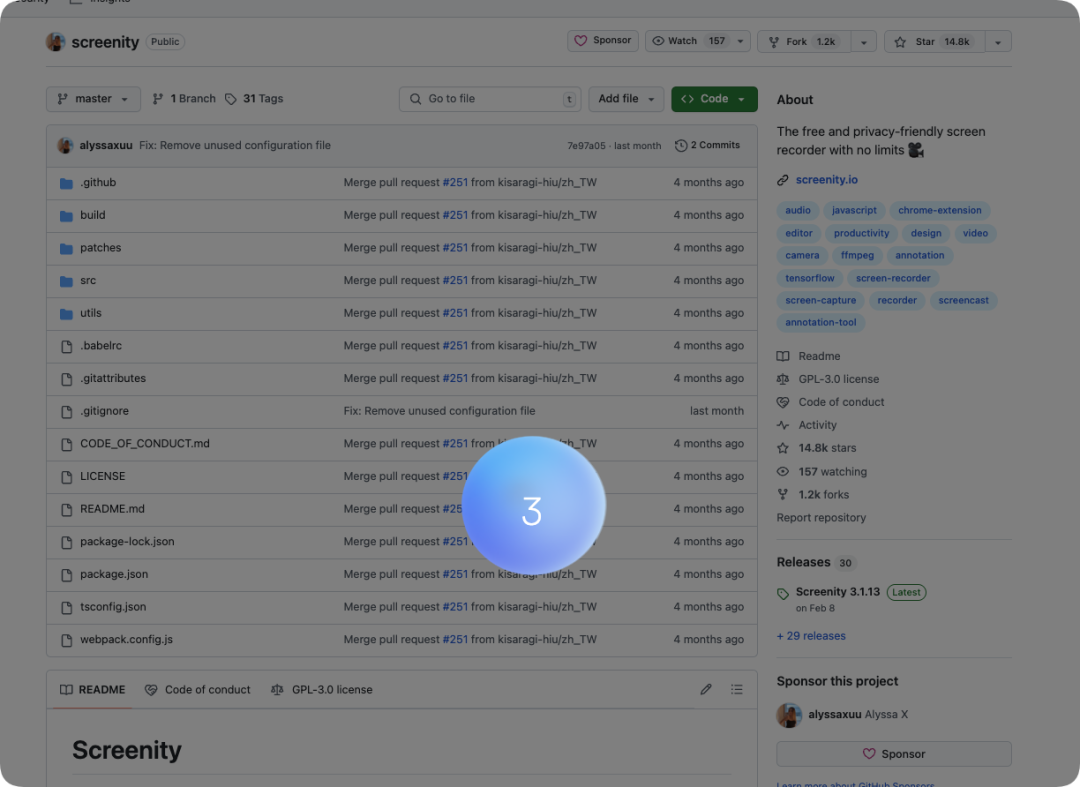Open package-lock.json file
The width and height of the screenshot is (1080, 787).
pos(127,542)
